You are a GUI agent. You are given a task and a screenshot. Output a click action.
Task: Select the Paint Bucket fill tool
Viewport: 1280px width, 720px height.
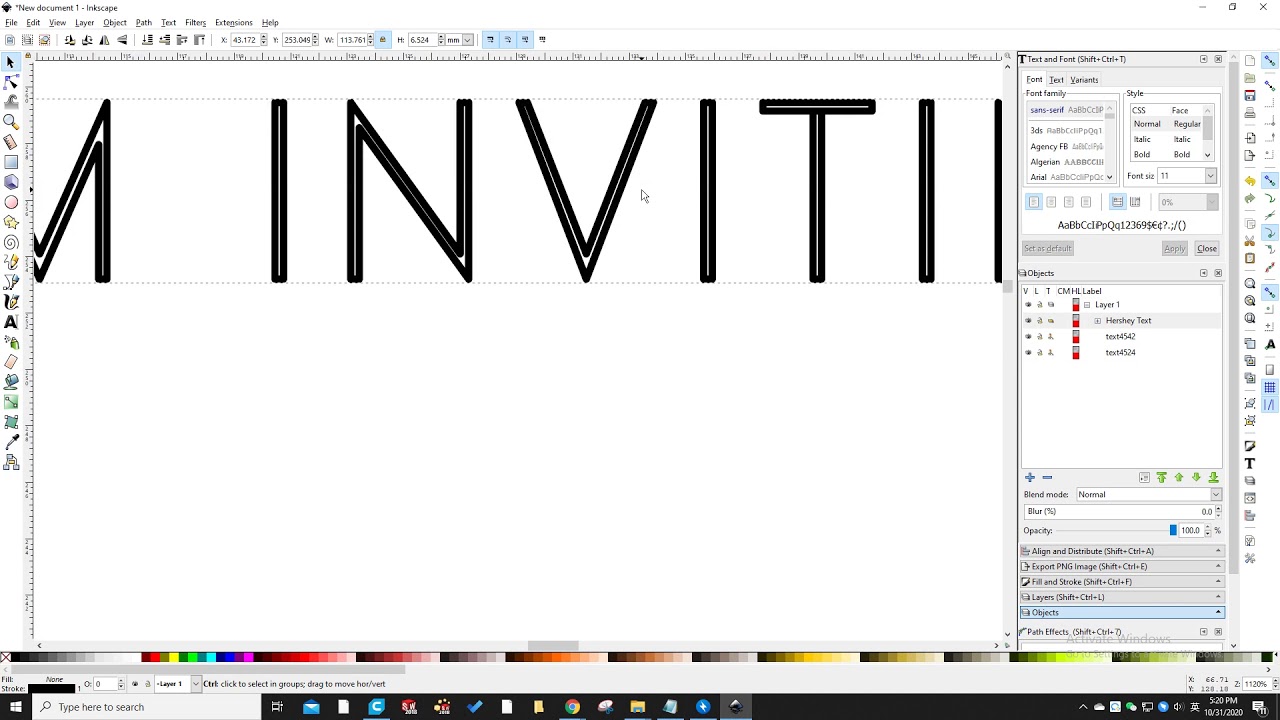[x=11, y=382]
